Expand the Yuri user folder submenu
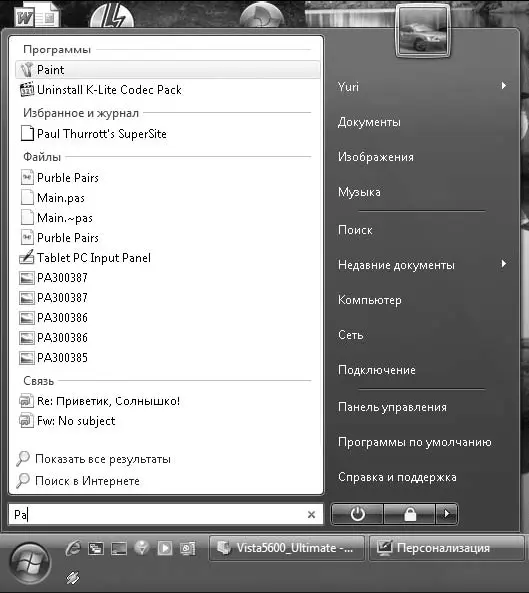The image size is (529, 593). [x=503, y=86]
